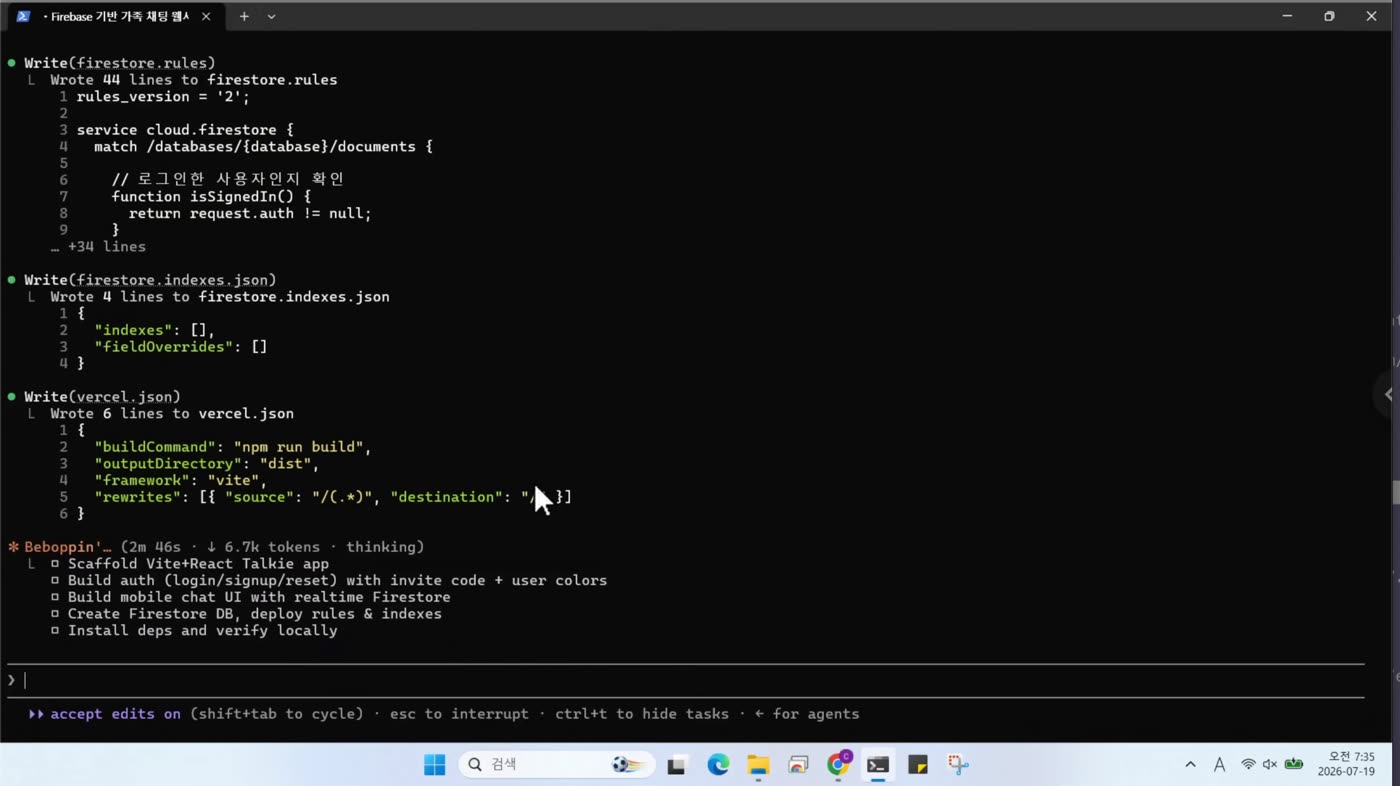Screen dimensions: 1400x786
Task: Open Snipping Tool from the taskbar
Action: (x=958, y=765)
